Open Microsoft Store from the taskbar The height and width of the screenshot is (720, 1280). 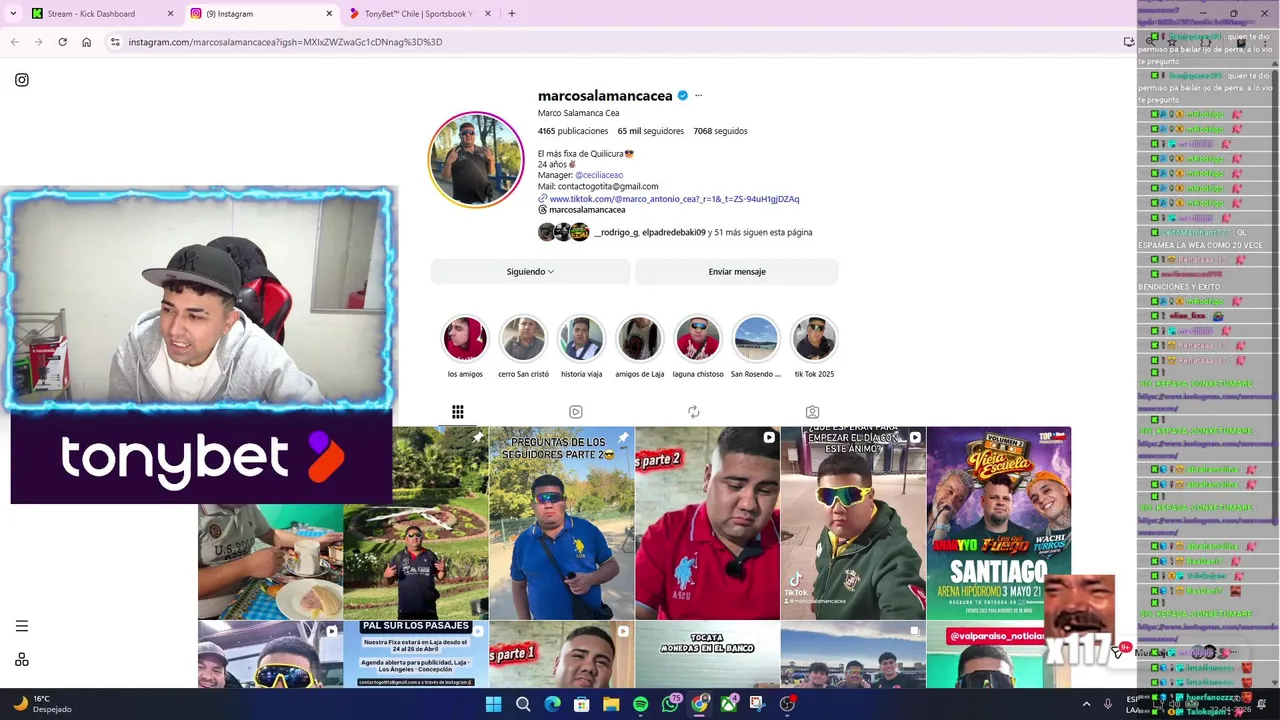(582, 704)
